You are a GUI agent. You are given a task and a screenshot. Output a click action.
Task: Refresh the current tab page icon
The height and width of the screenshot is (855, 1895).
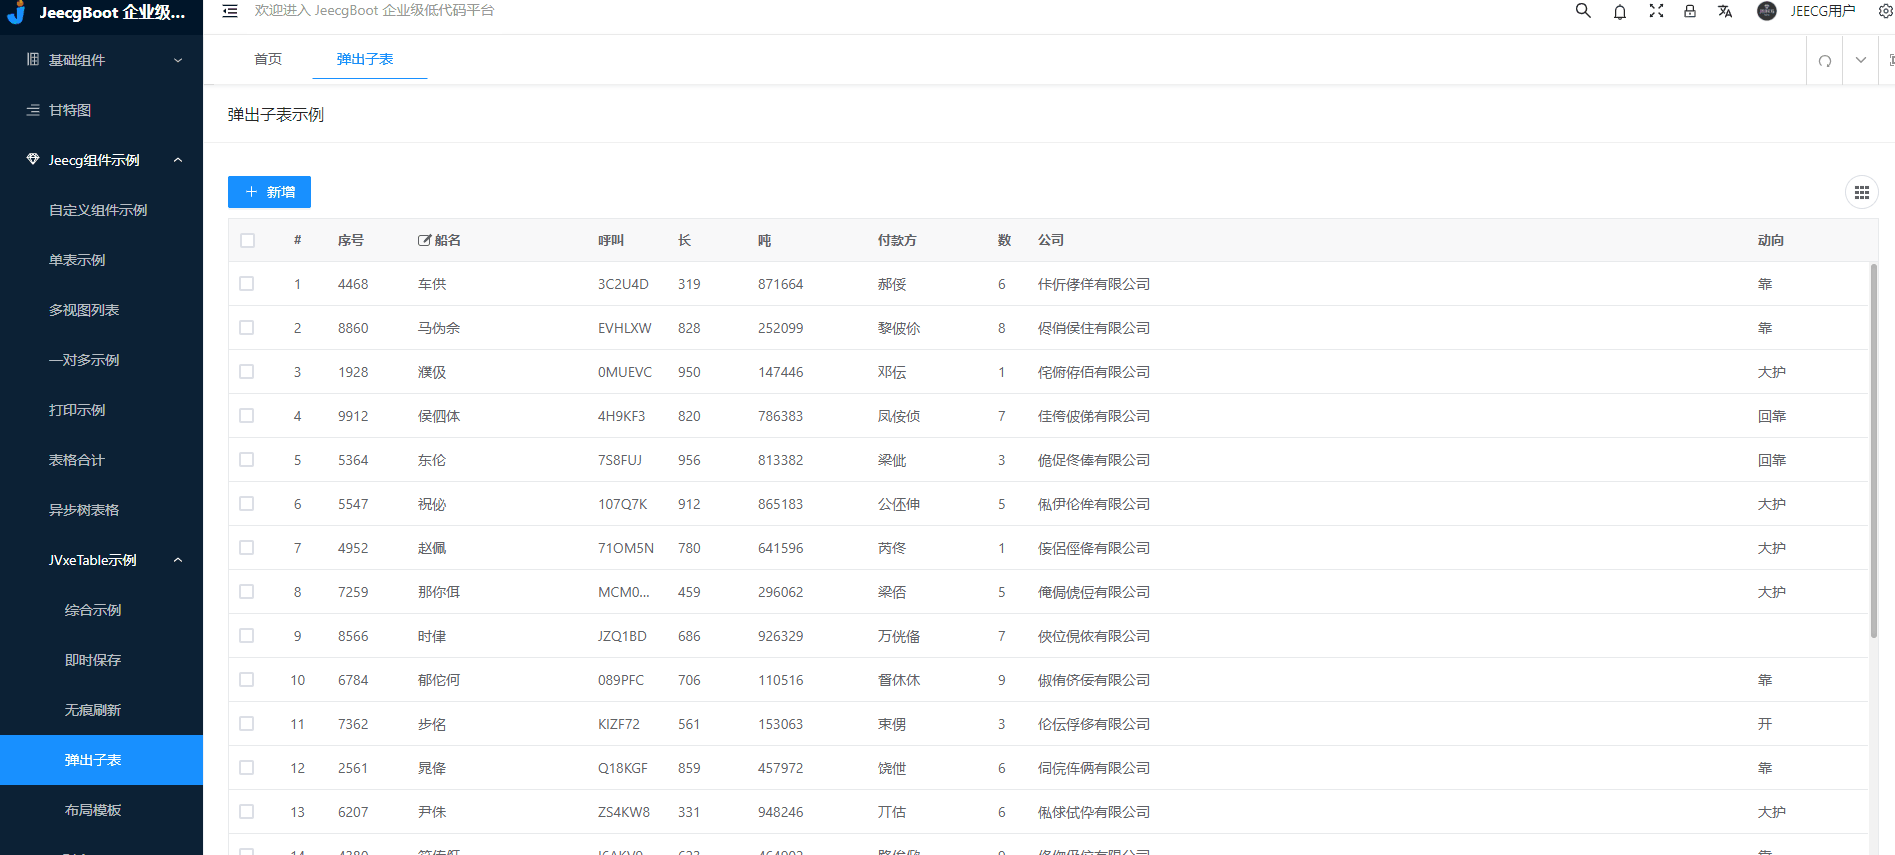click(x=1825, y=60)
